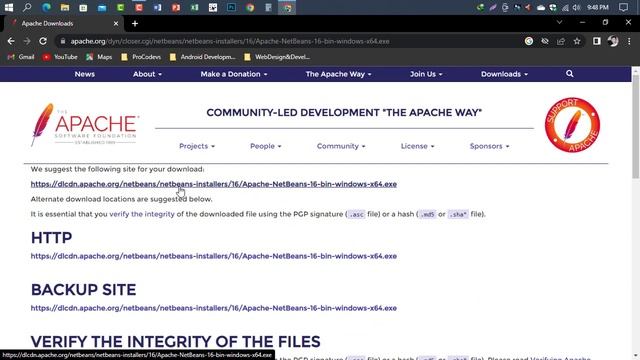The image size is (640, 360).
Task: Click the browser forward arrow
Action: click(x=27, y=41)
